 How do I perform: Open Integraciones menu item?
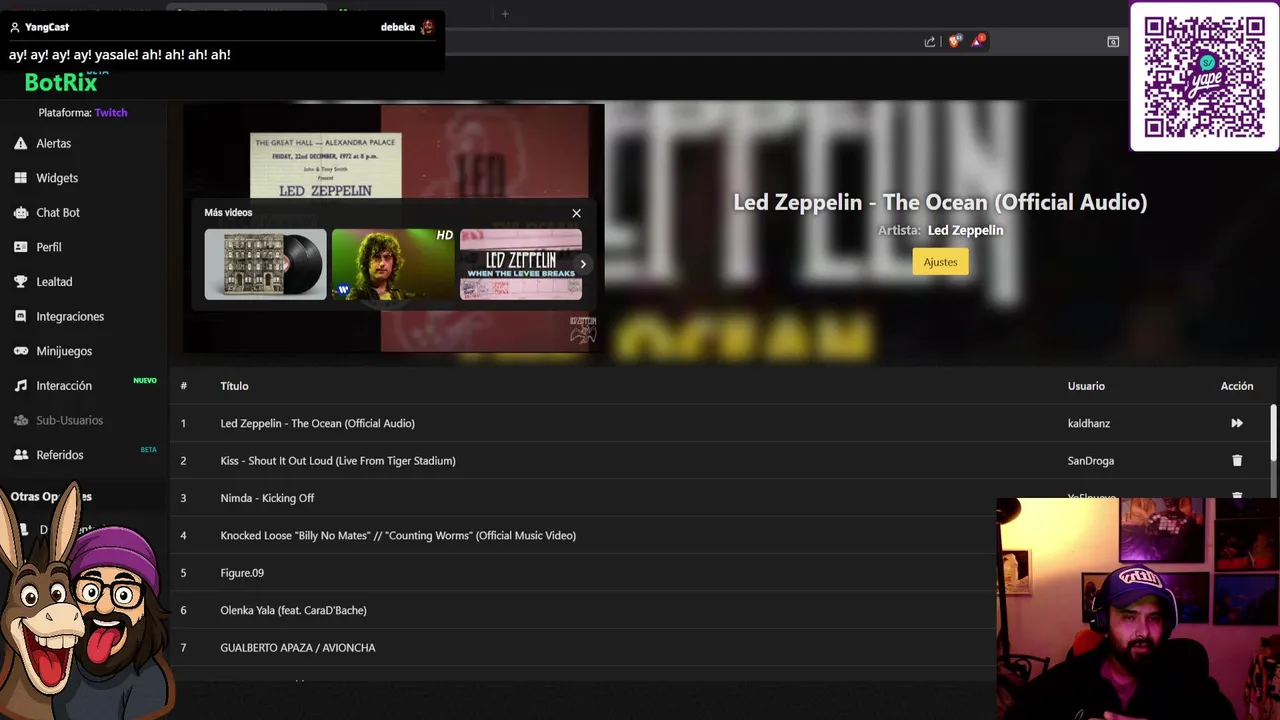pos(70,316)
